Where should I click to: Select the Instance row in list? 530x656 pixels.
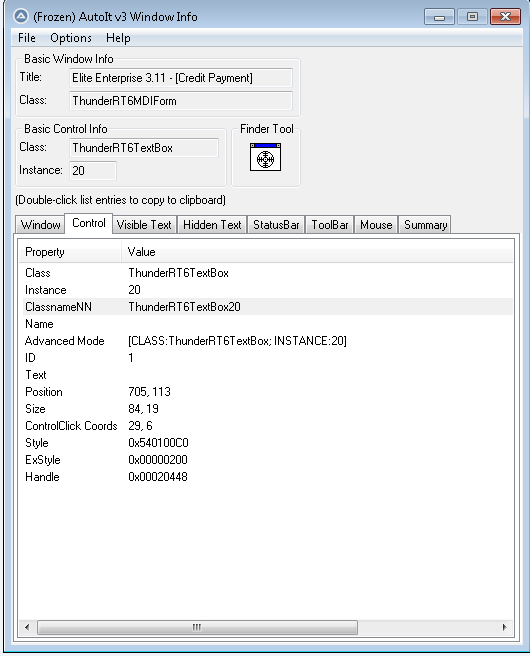[x=268, y=290]
